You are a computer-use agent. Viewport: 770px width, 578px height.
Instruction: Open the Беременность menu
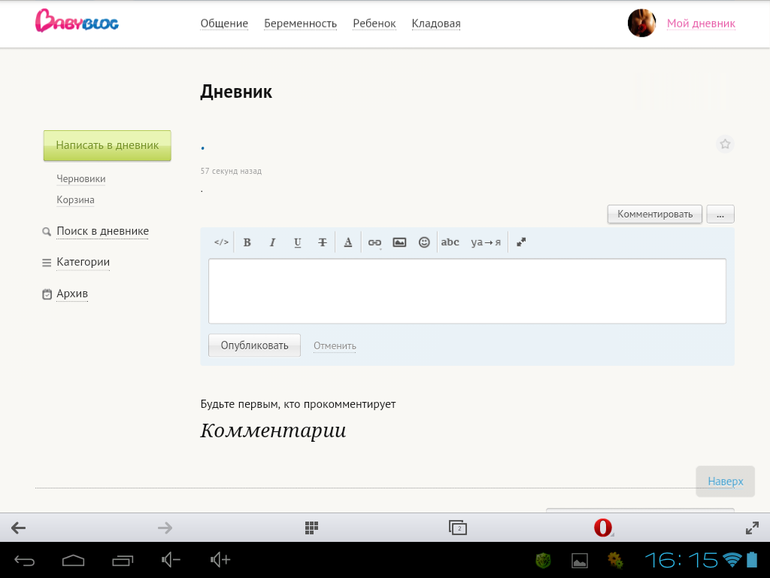click(300, 24)
